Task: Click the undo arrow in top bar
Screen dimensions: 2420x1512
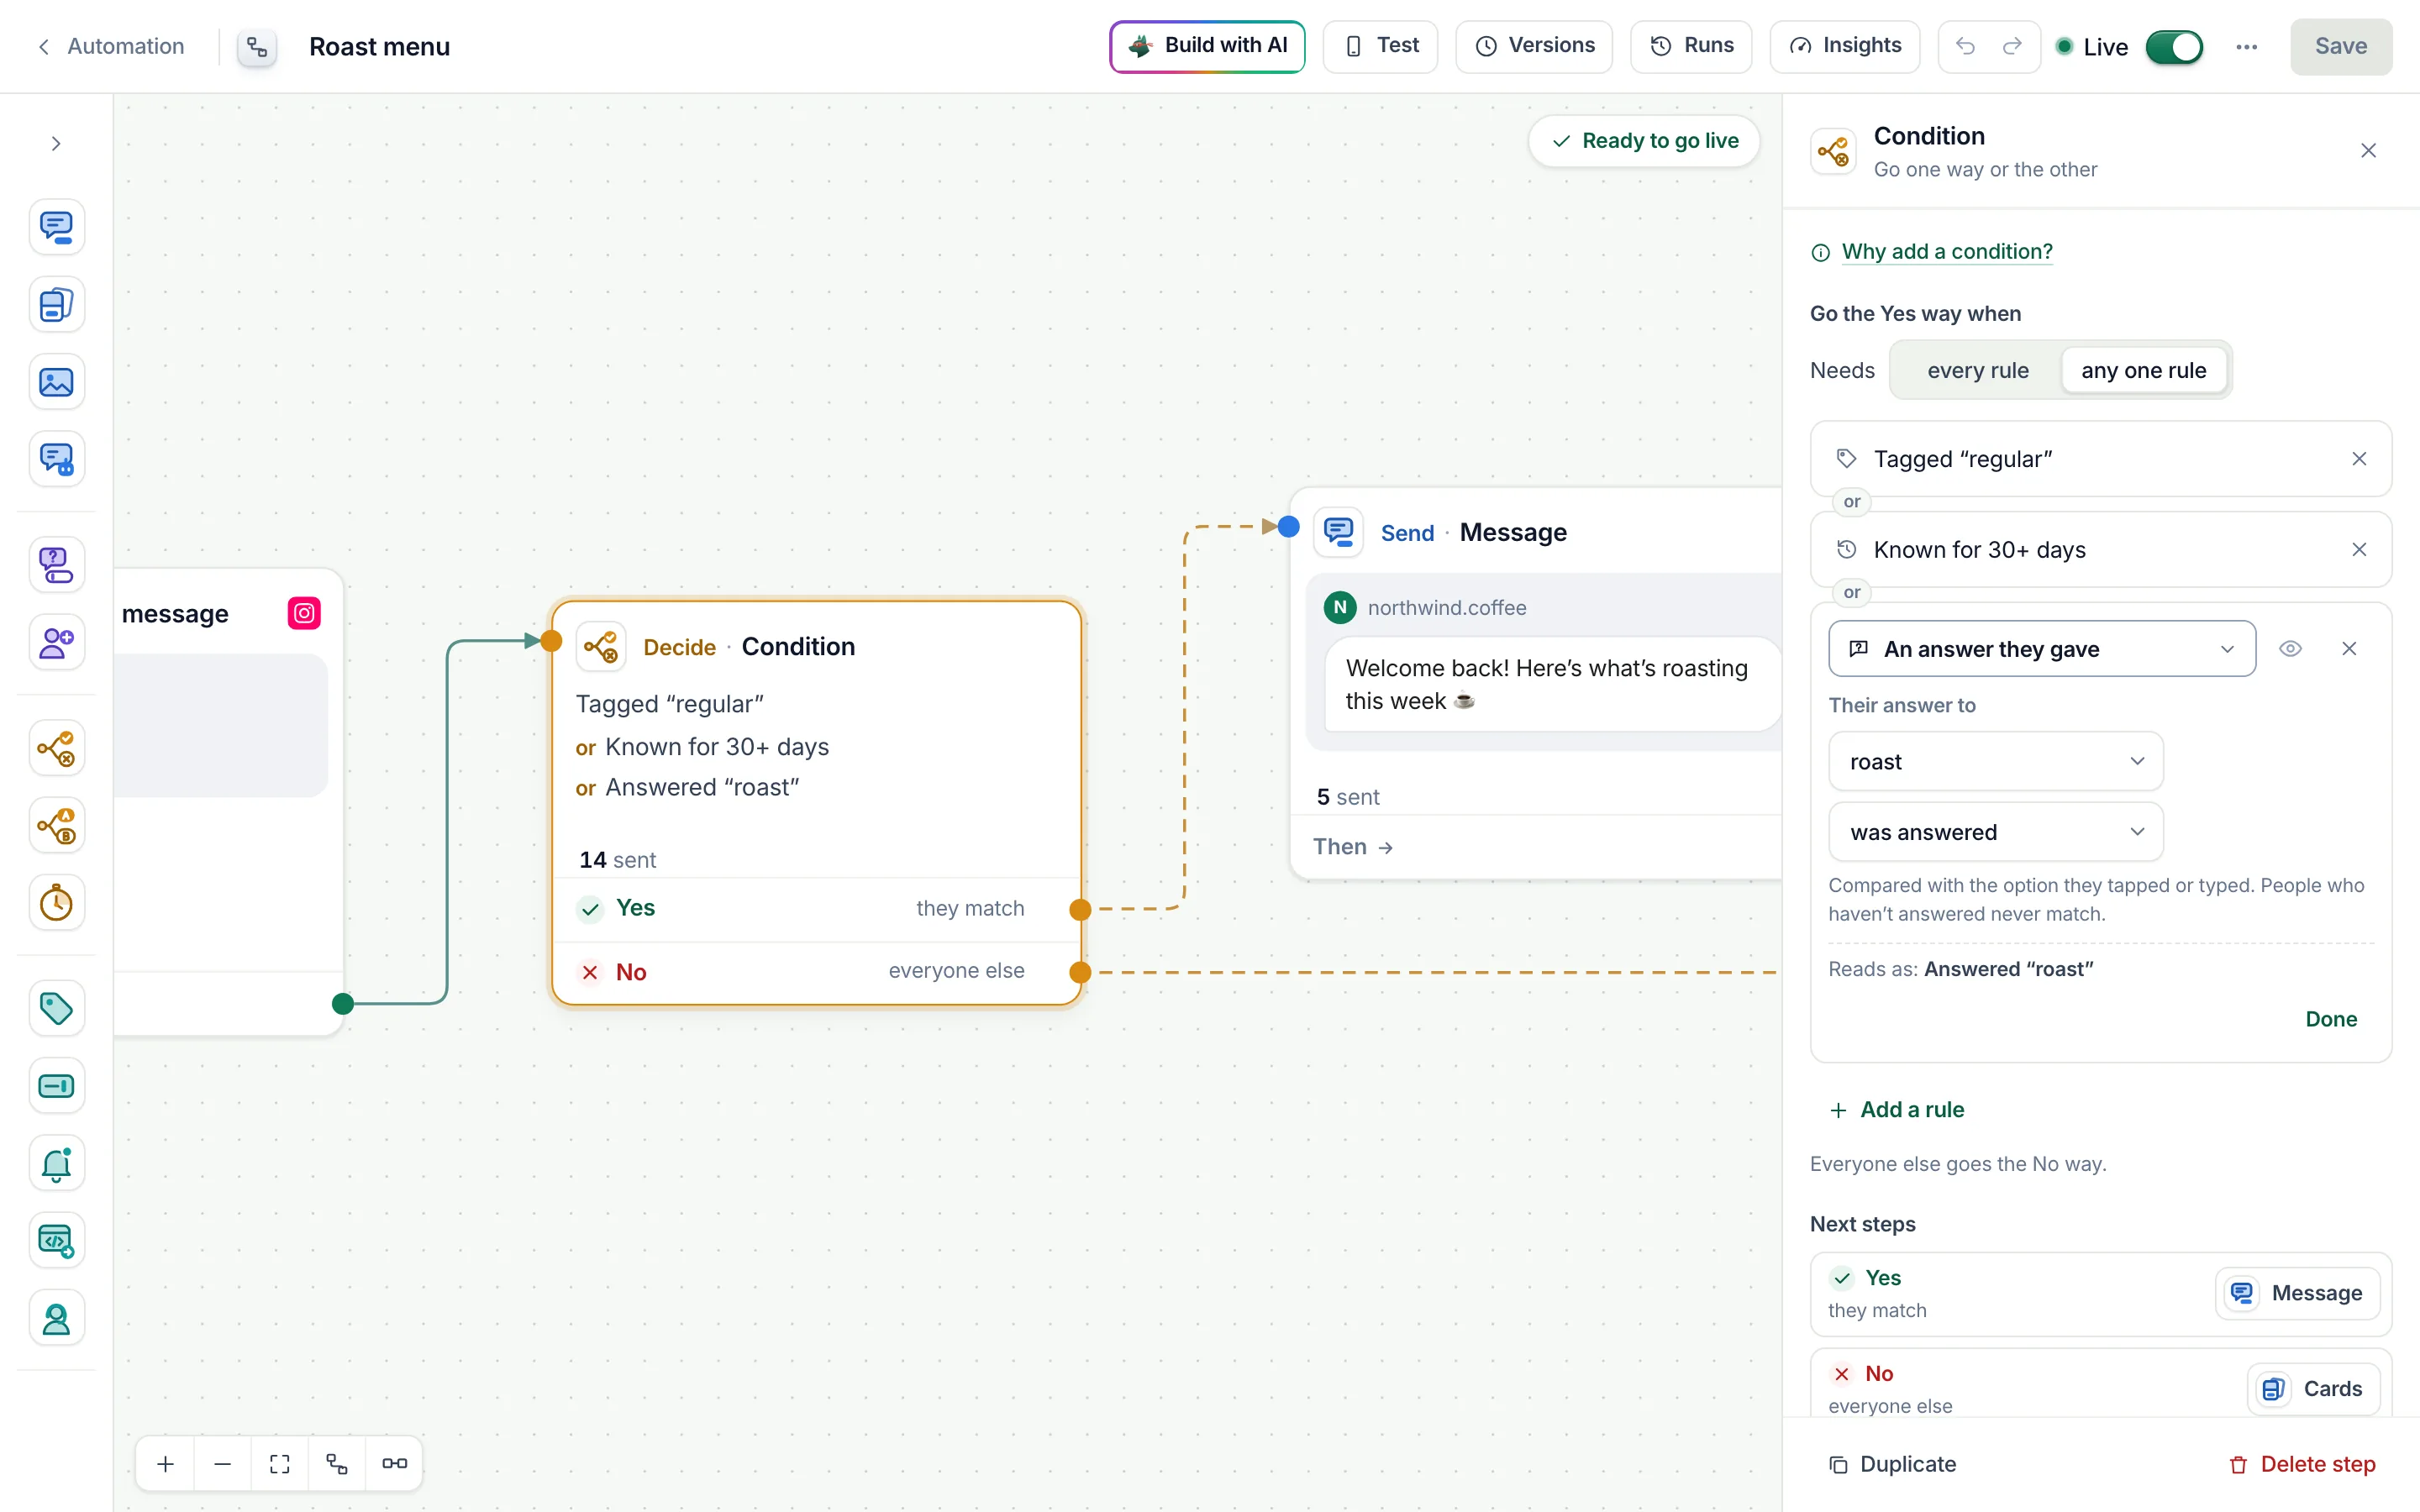Action: click(1965, 46)
